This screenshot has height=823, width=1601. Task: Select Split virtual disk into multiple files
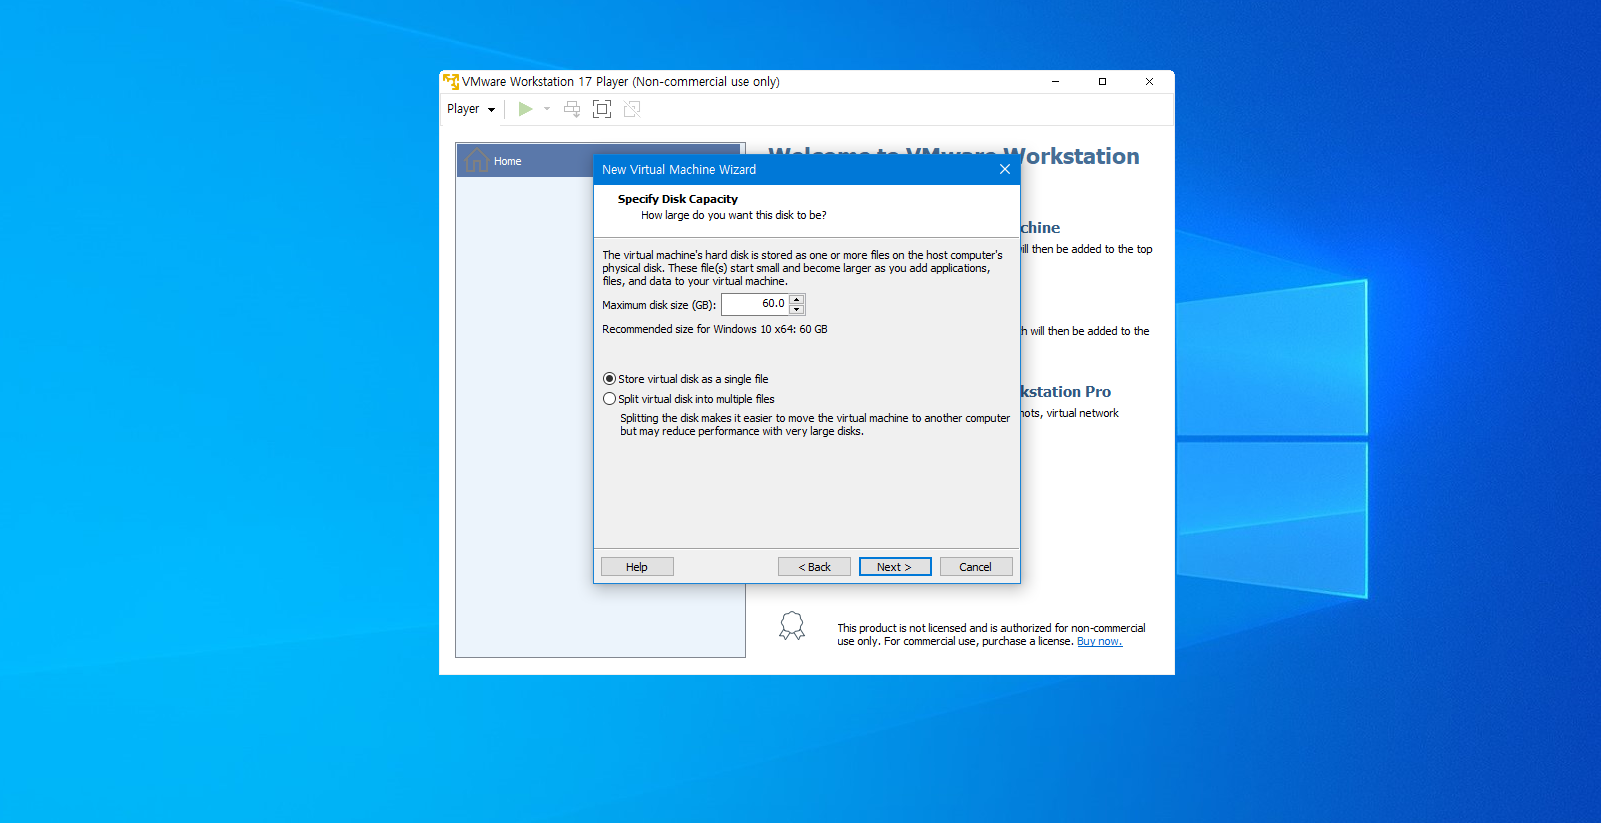[689, 399]
